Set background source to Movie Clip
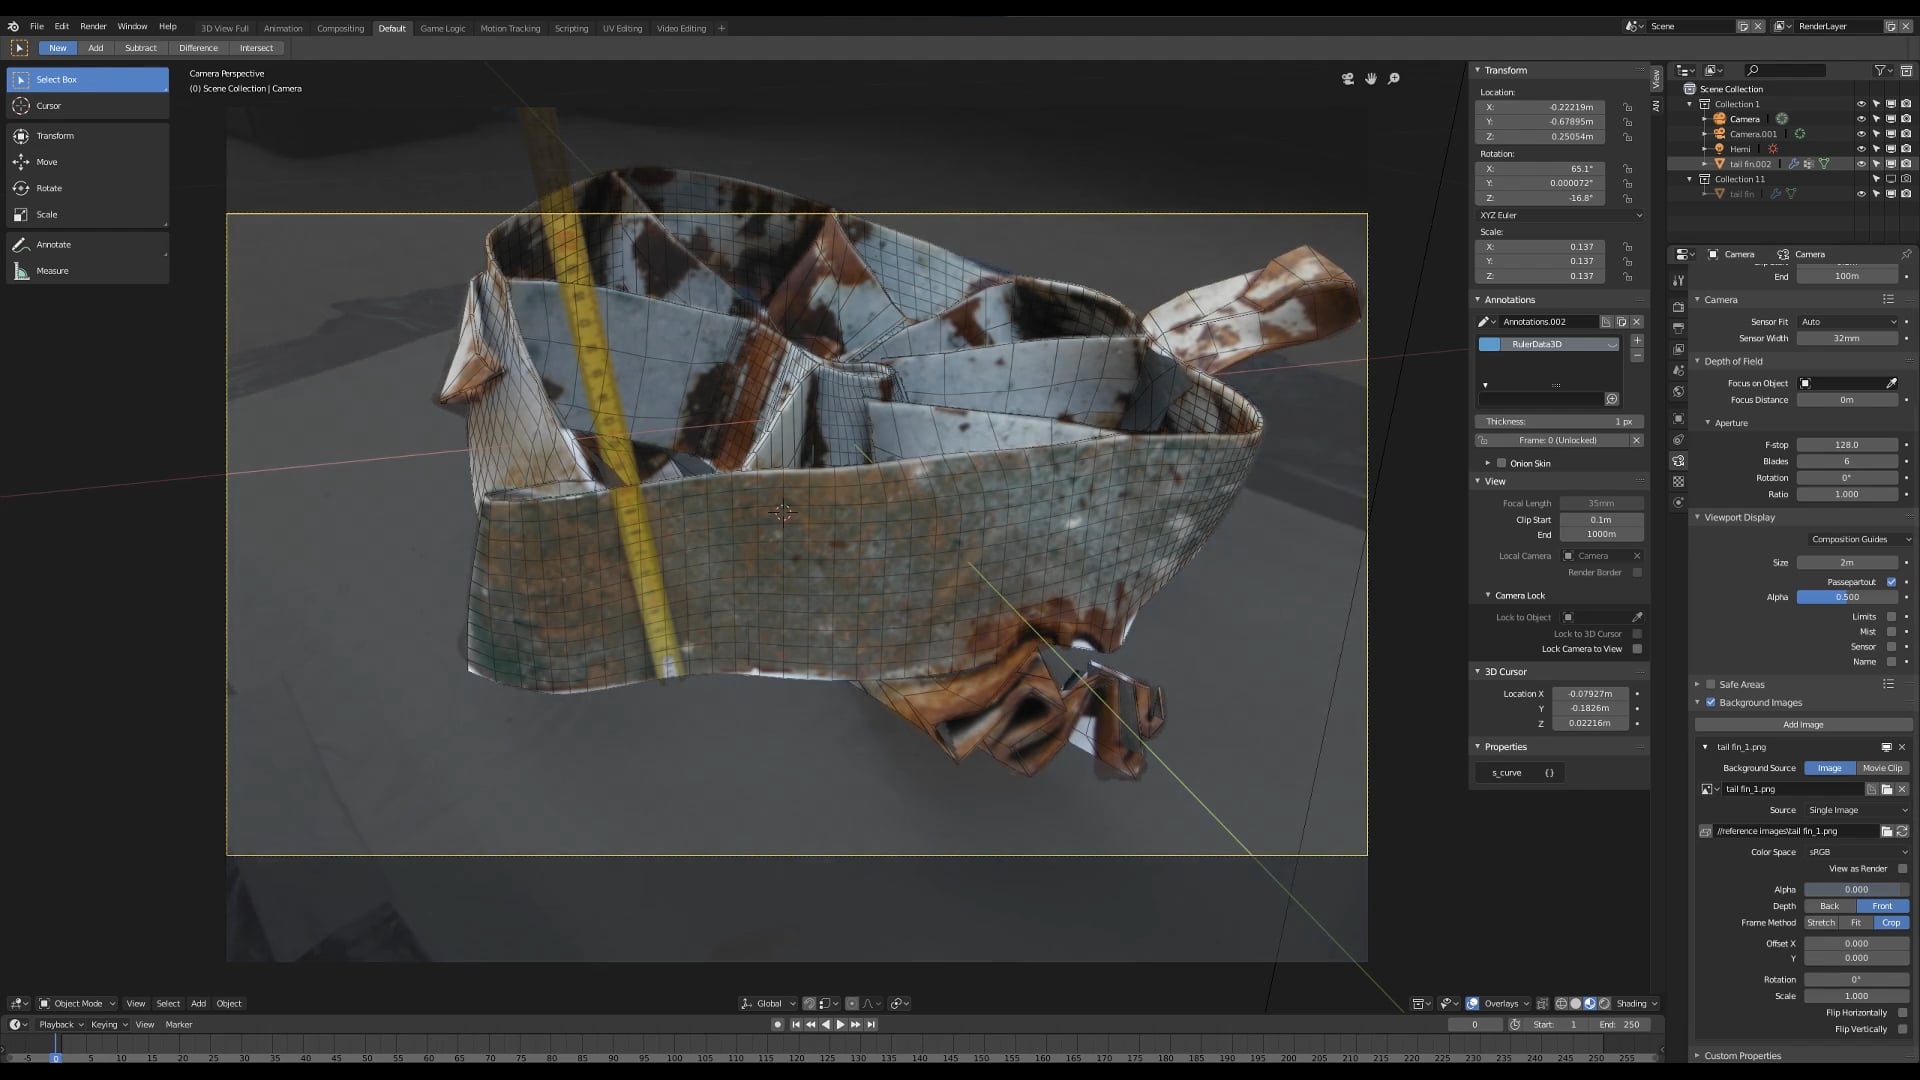Viewport: 1920px width, 1080px height. tap(1882, 768)
